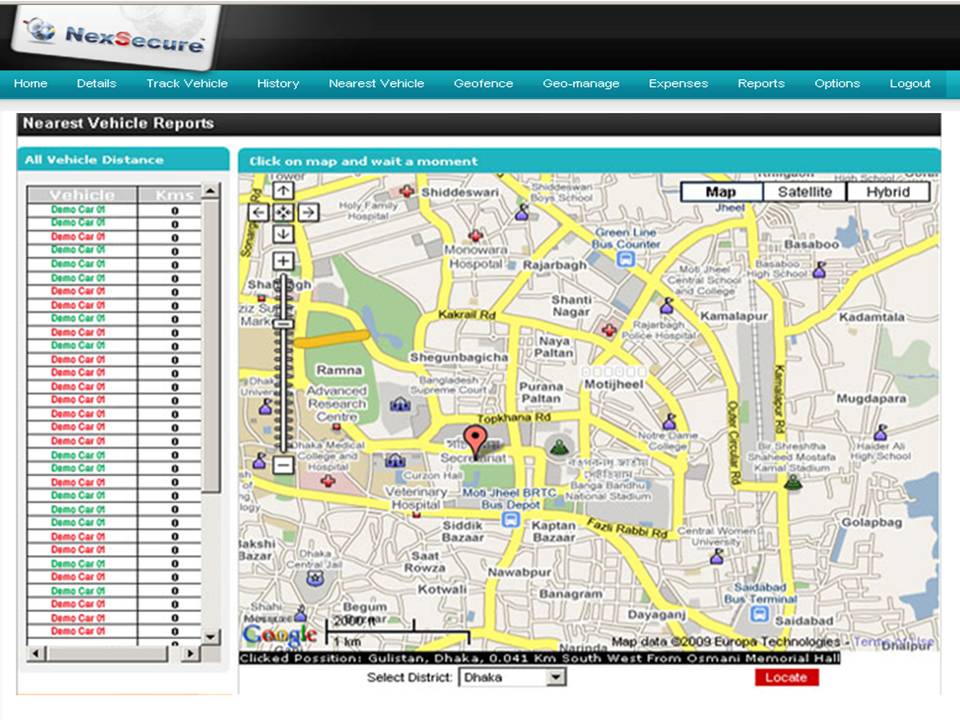This screenshot has width=960, height=720.
Task: Switch map to Hybrid view
Action: coord(887,192)
